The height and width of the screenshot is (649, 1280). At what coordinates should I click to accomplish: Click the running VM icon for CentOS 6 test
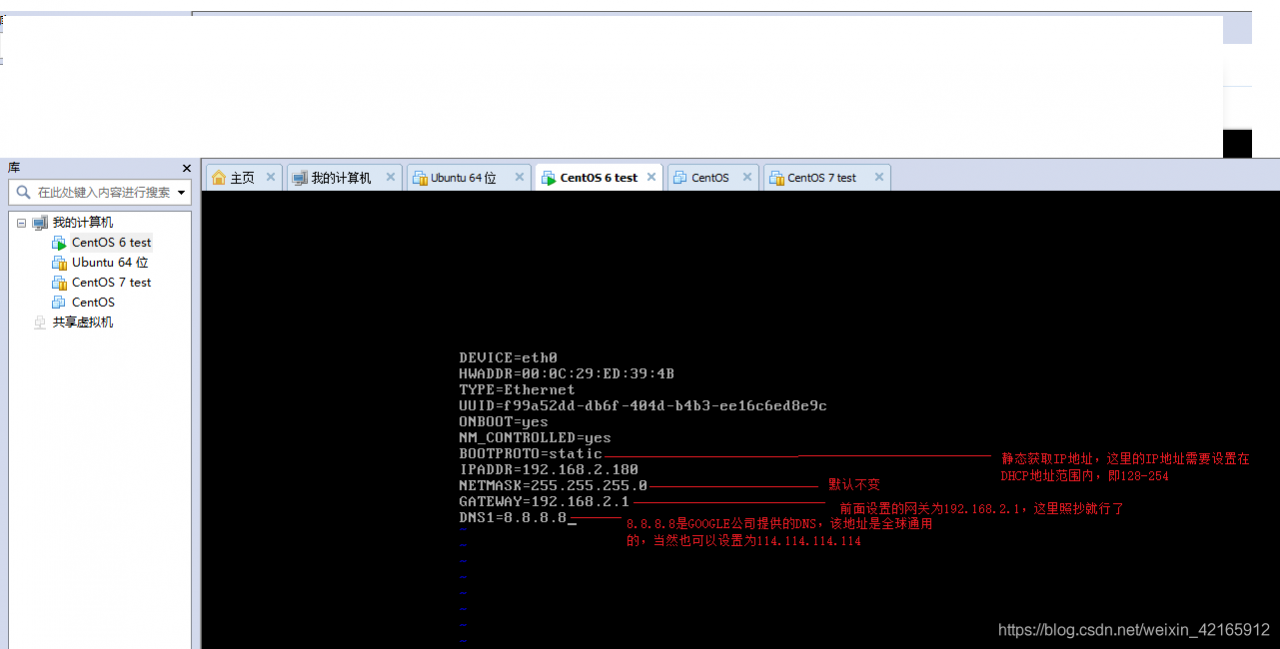point(60,243)
